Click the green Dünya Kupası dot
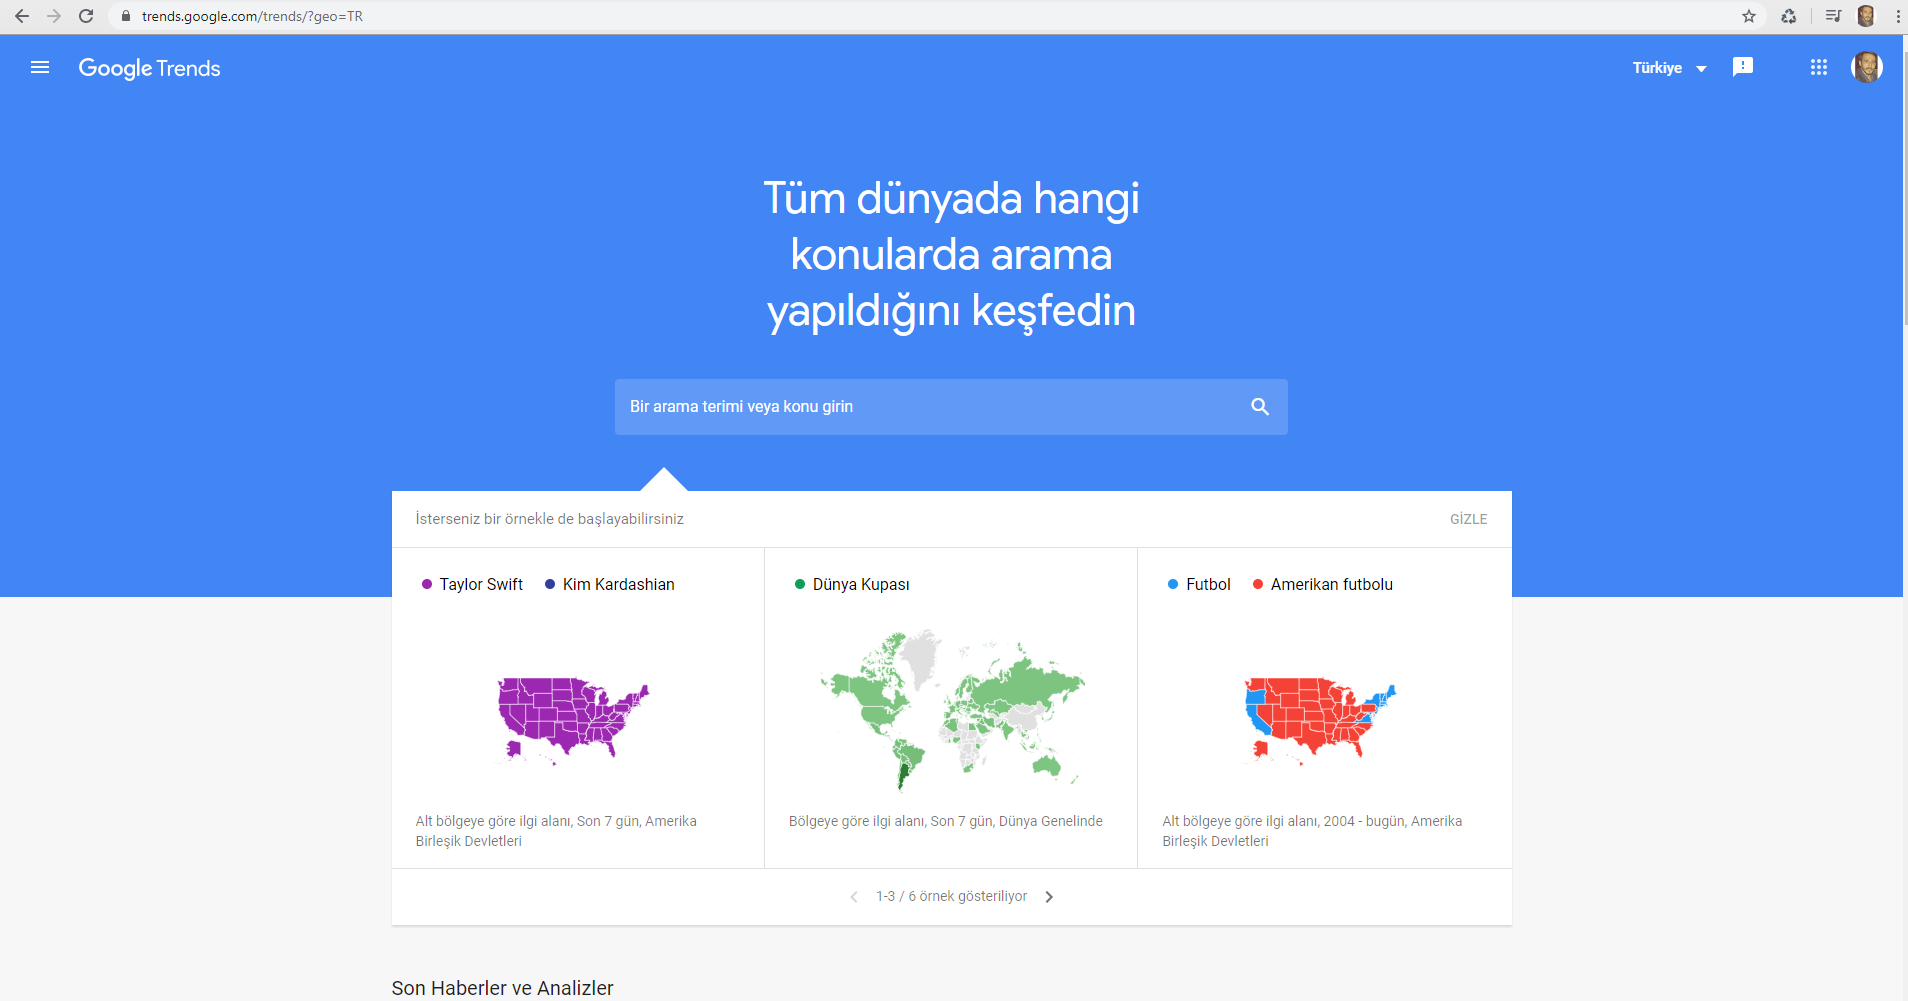The width and height of the screenshot is (1908, 1001). [800, 584]
